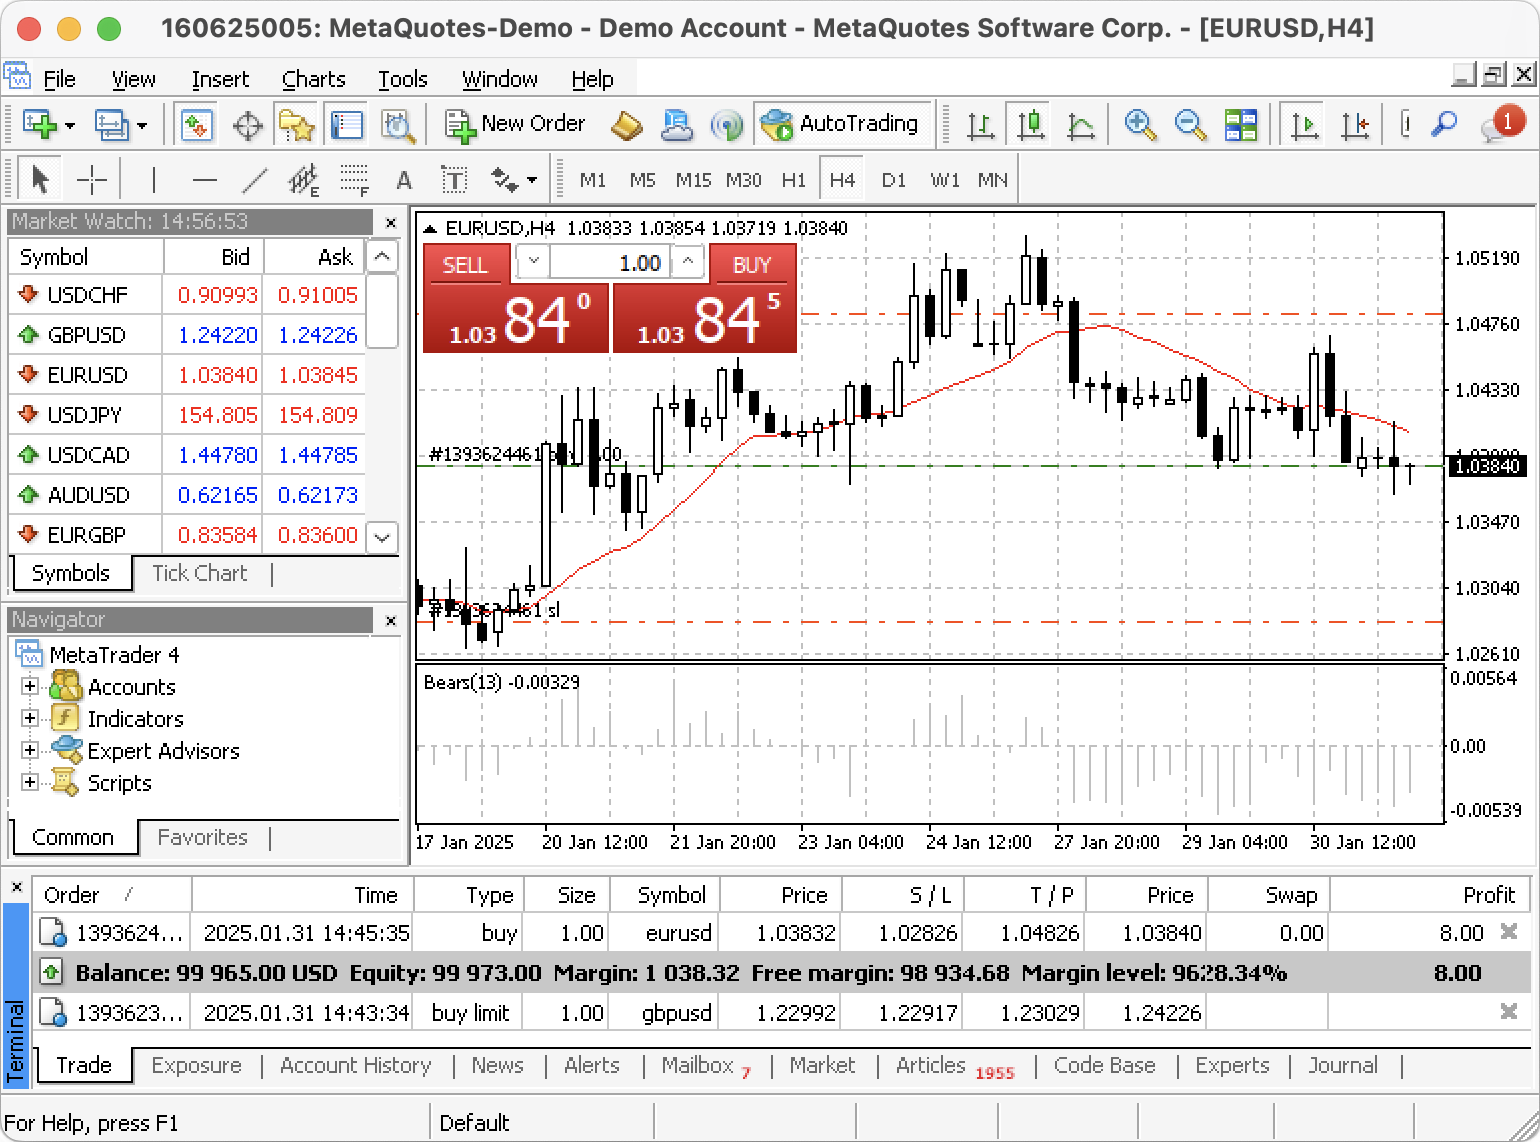Decrease the one-click trading volume
The width and height of the screenshot is (1540, 1142).
pos(533,262)
